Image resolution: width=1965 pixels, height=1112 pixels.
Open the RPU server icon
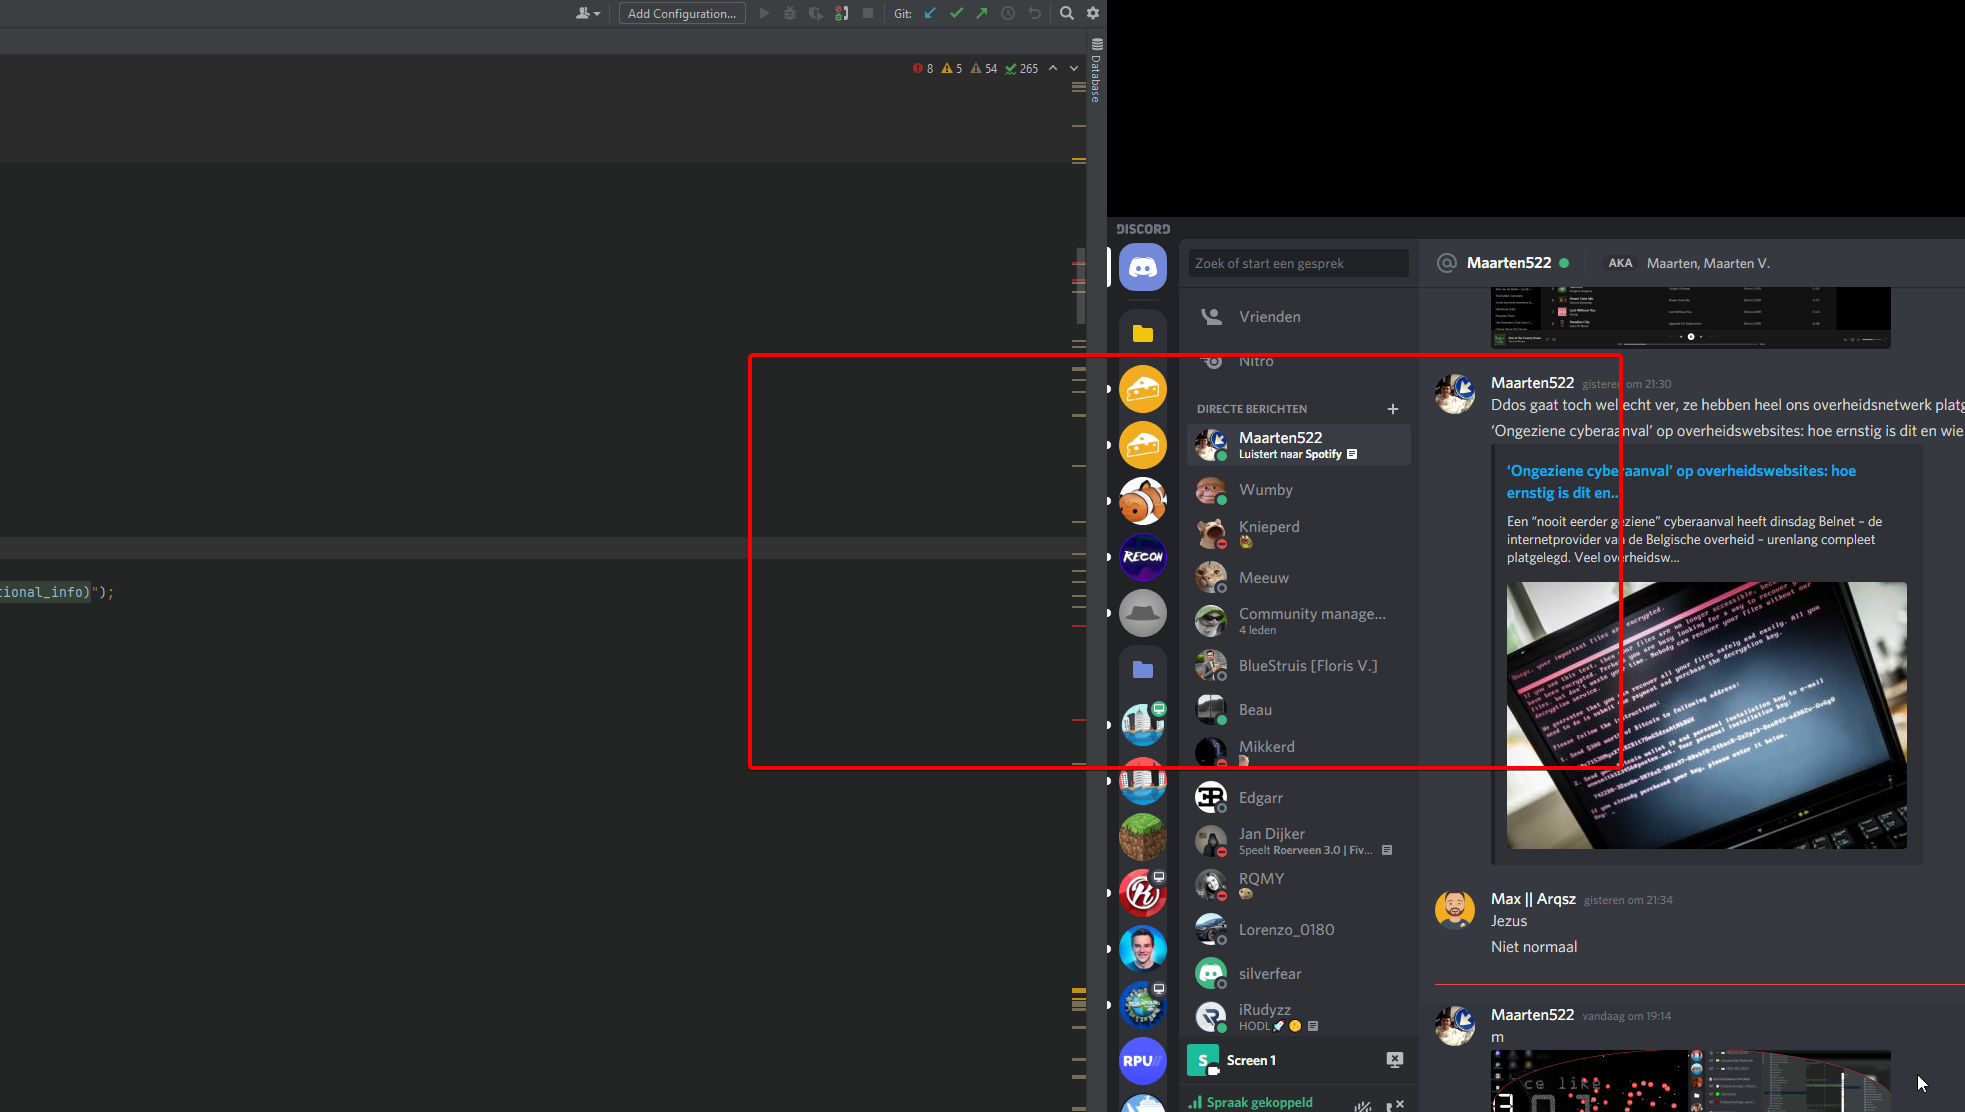1142,1061
